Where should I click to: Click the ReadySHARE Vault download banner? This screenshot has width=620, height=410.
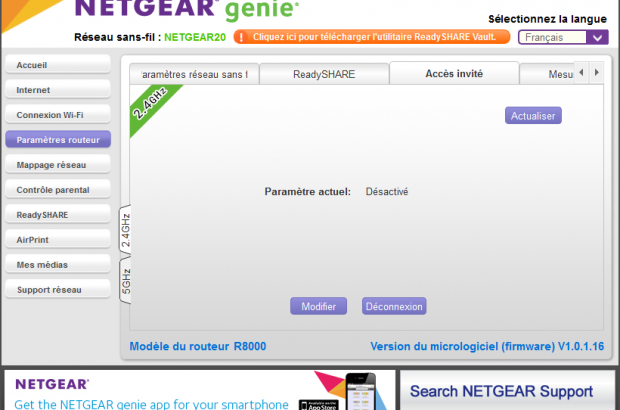pos(372,37)
